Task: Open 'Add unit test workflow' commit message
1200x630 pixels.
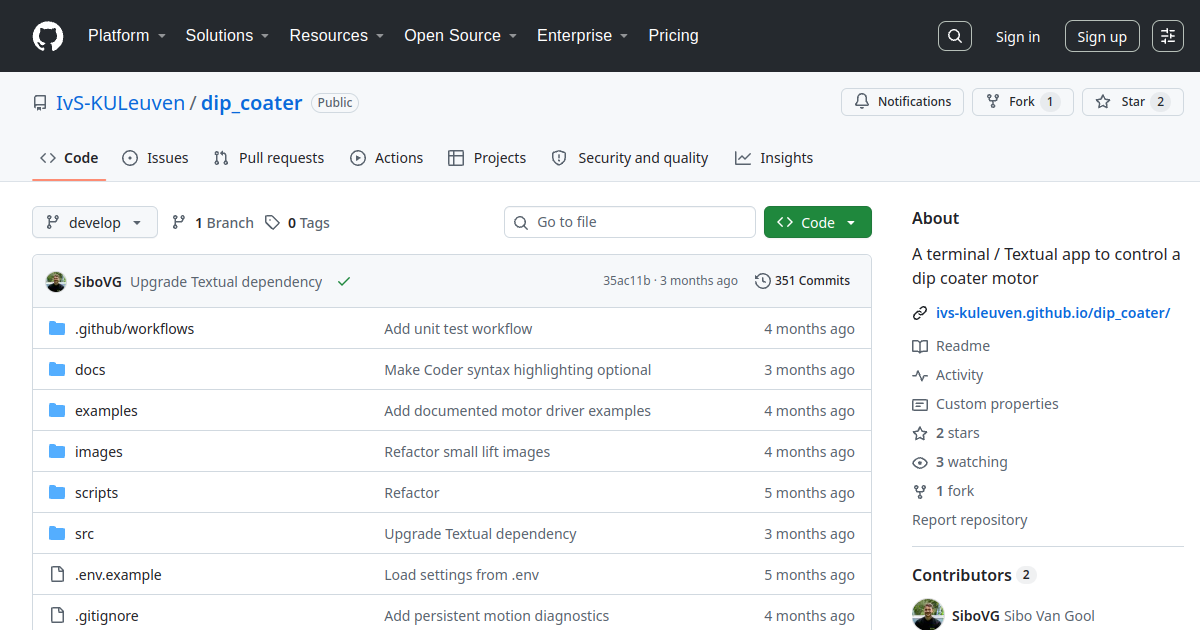Action: (x=458, y=329)
